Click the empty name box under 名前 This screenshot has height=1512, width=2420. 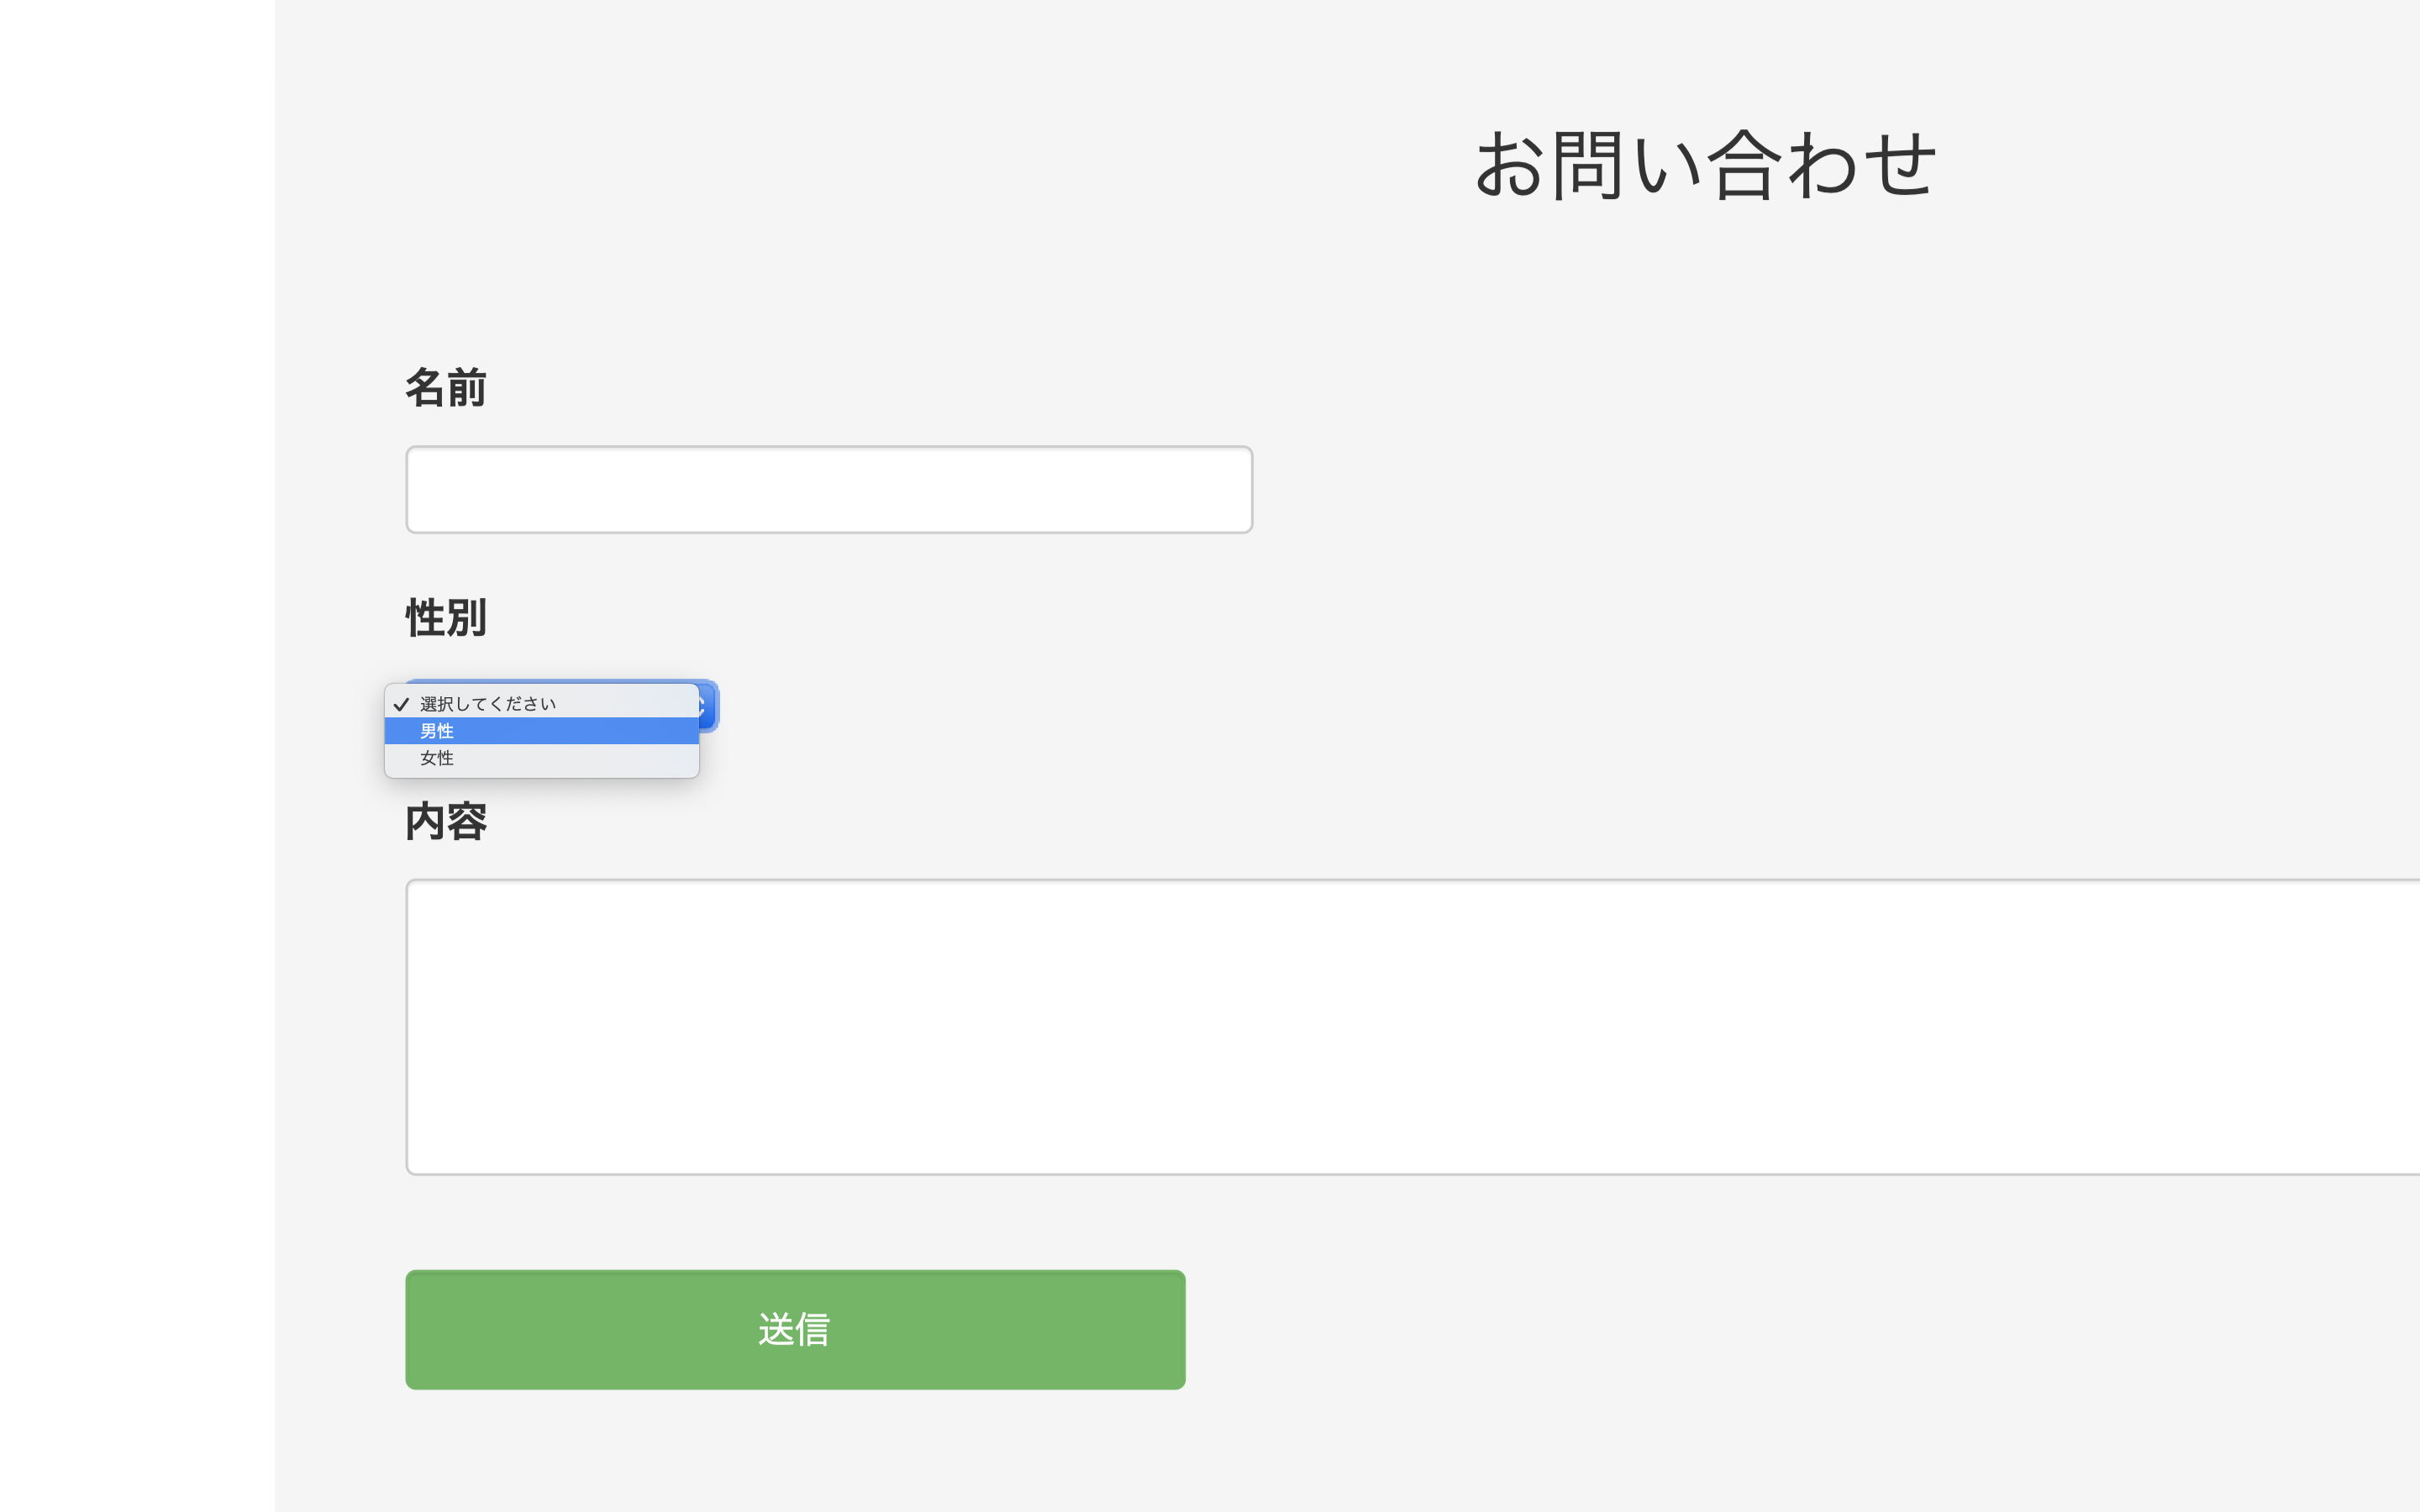coord(828,490)
